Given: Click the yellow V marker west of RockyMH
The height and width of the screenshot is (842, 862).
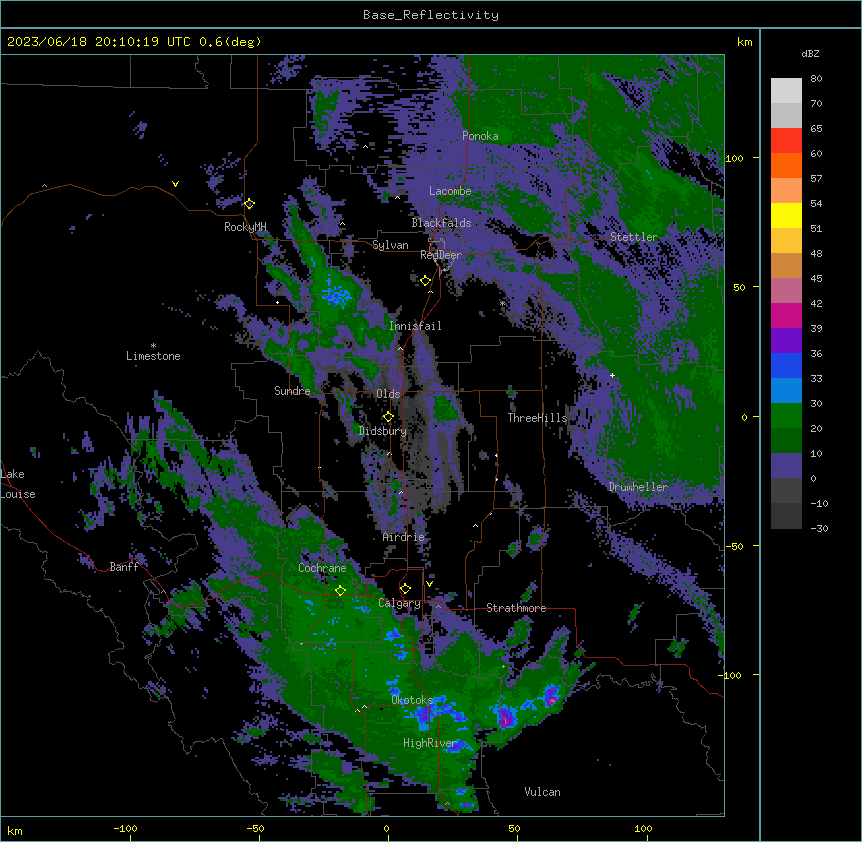Looking at the screenshot, I should click(175, 184).
